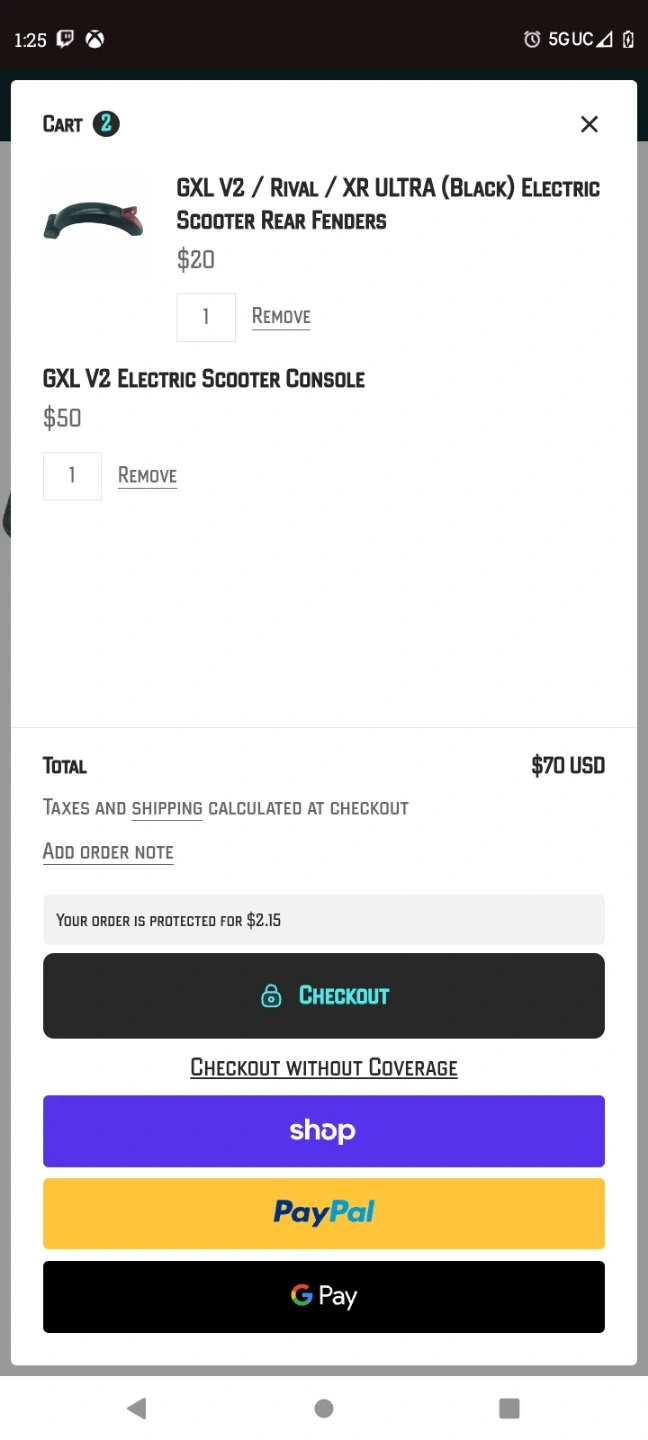Choose Checkout without Coverage

324,1068
